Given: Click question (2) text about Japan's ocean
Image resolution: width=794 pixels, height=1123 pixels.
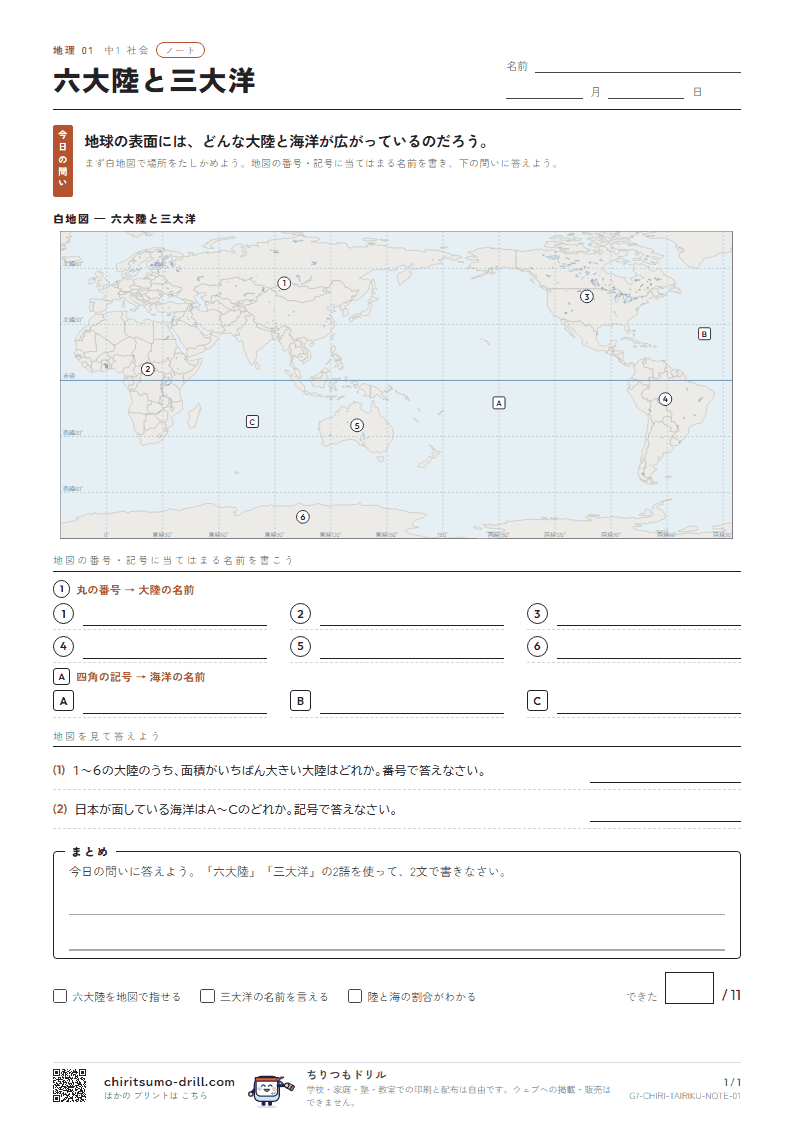Looking at the screenshot, I should (x=236, y=809).
